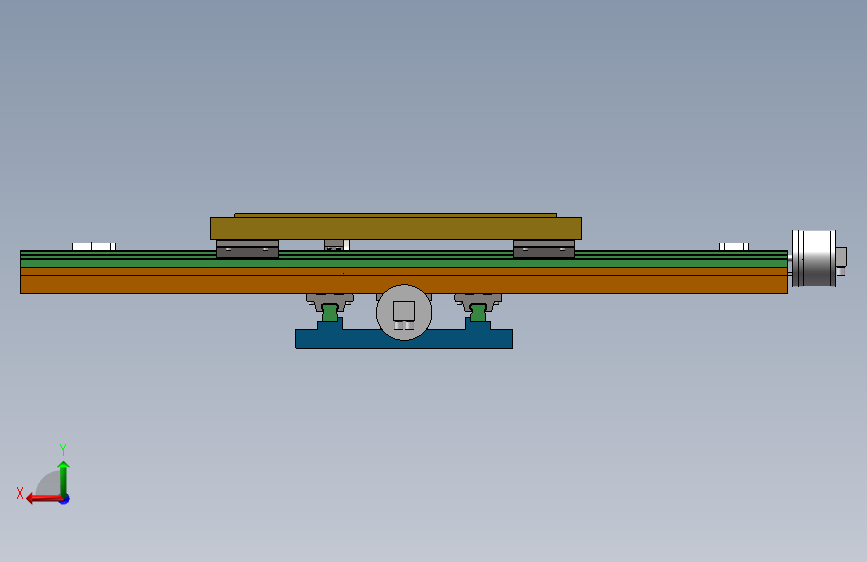Select the left small green lower rail
This screenshot has width=867, height=562.
pos(330,313)
